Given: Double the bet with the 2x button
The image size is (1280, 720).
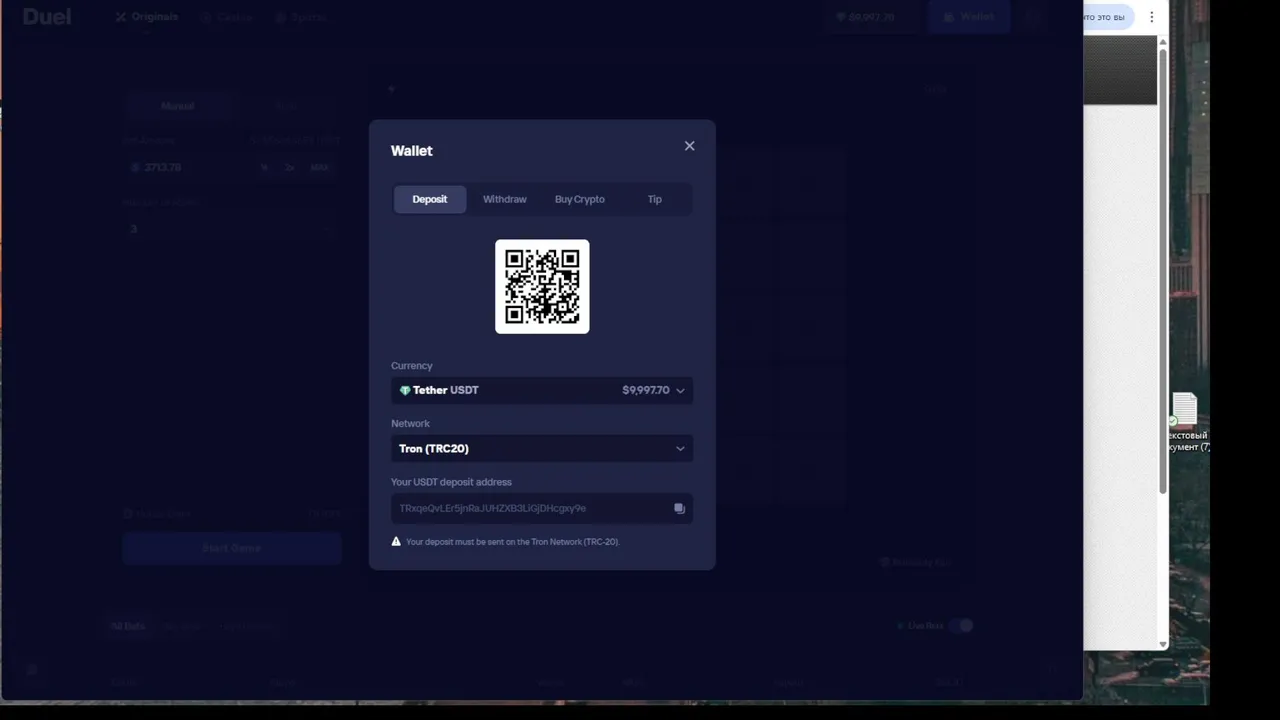Looking at the screenshot, I should pyautogui.click(x=290, y=167).
